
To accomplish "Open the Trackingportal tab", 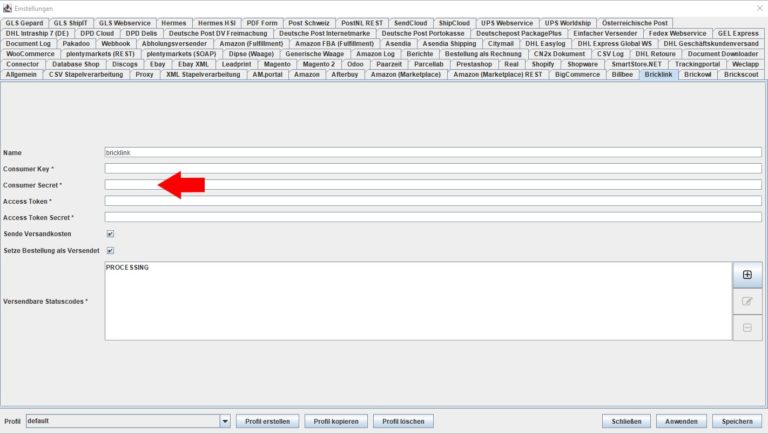I will pos(697,64).
